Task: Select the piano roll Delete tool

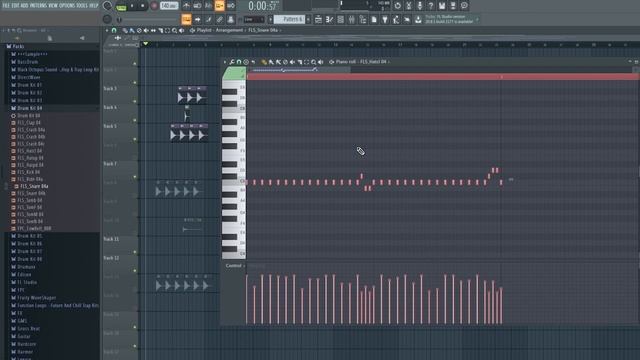Action: click(285, 62)
